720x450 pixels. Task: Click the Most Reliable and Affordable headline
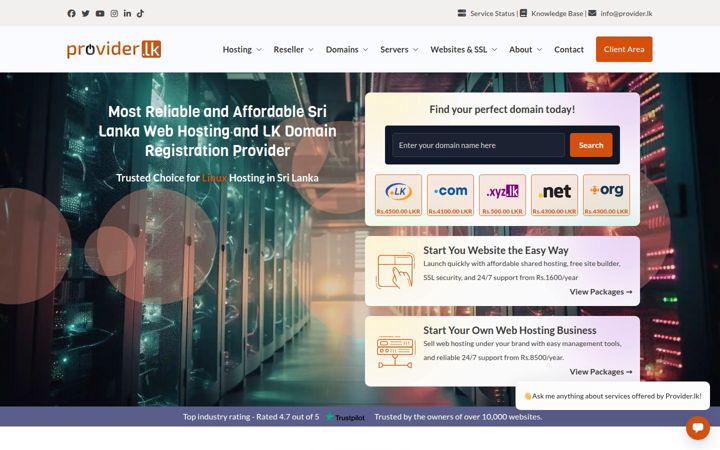[x=217, y=131]
